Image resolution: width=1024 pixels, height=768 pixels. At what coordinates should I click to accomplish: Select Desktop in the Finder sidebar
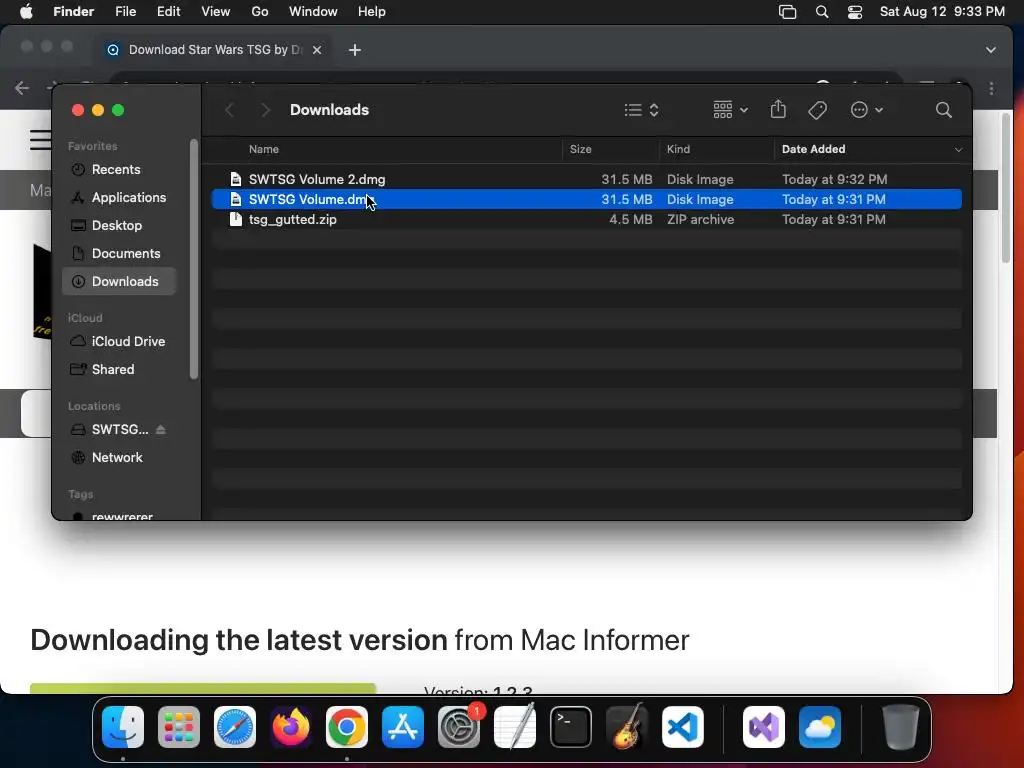point(116,225)
